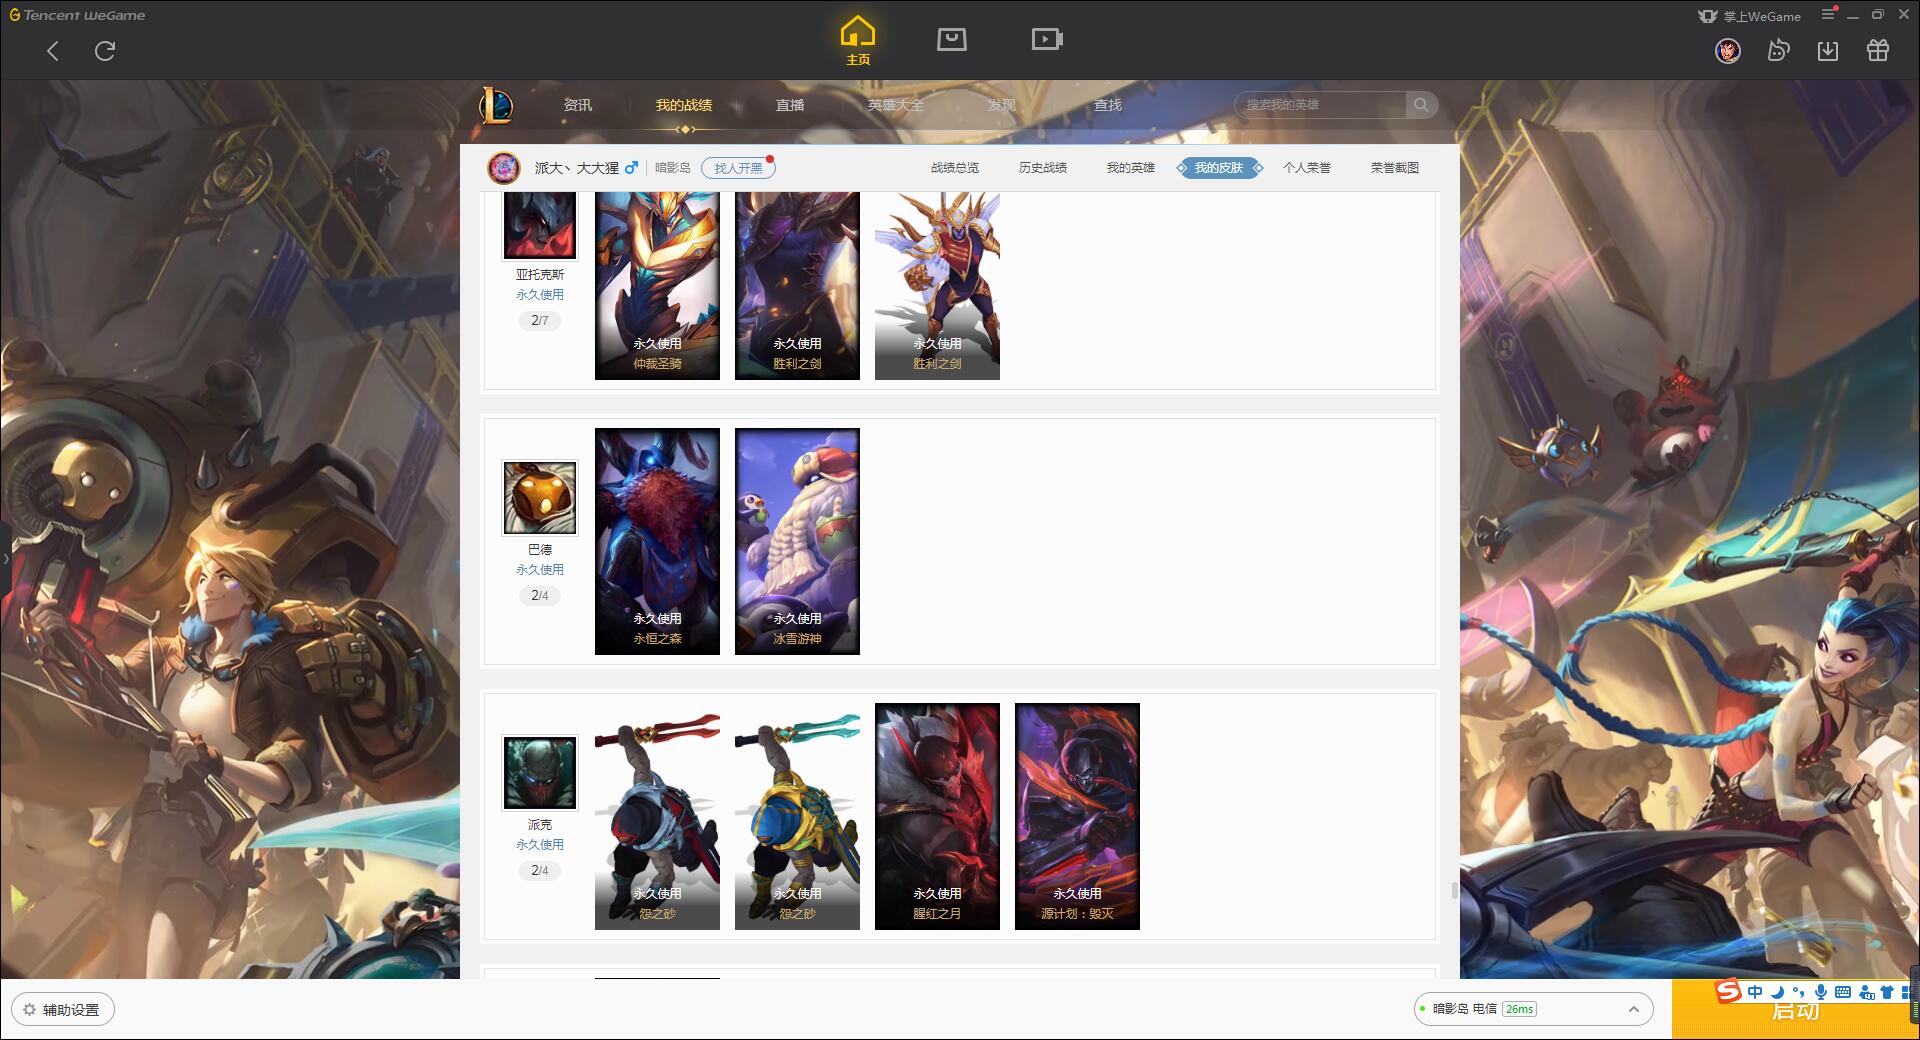Viewport: 1920px width, 1040px height.
Task: Switch to the 我的英雄 sub-tab
Action: tap(1131, 168)
